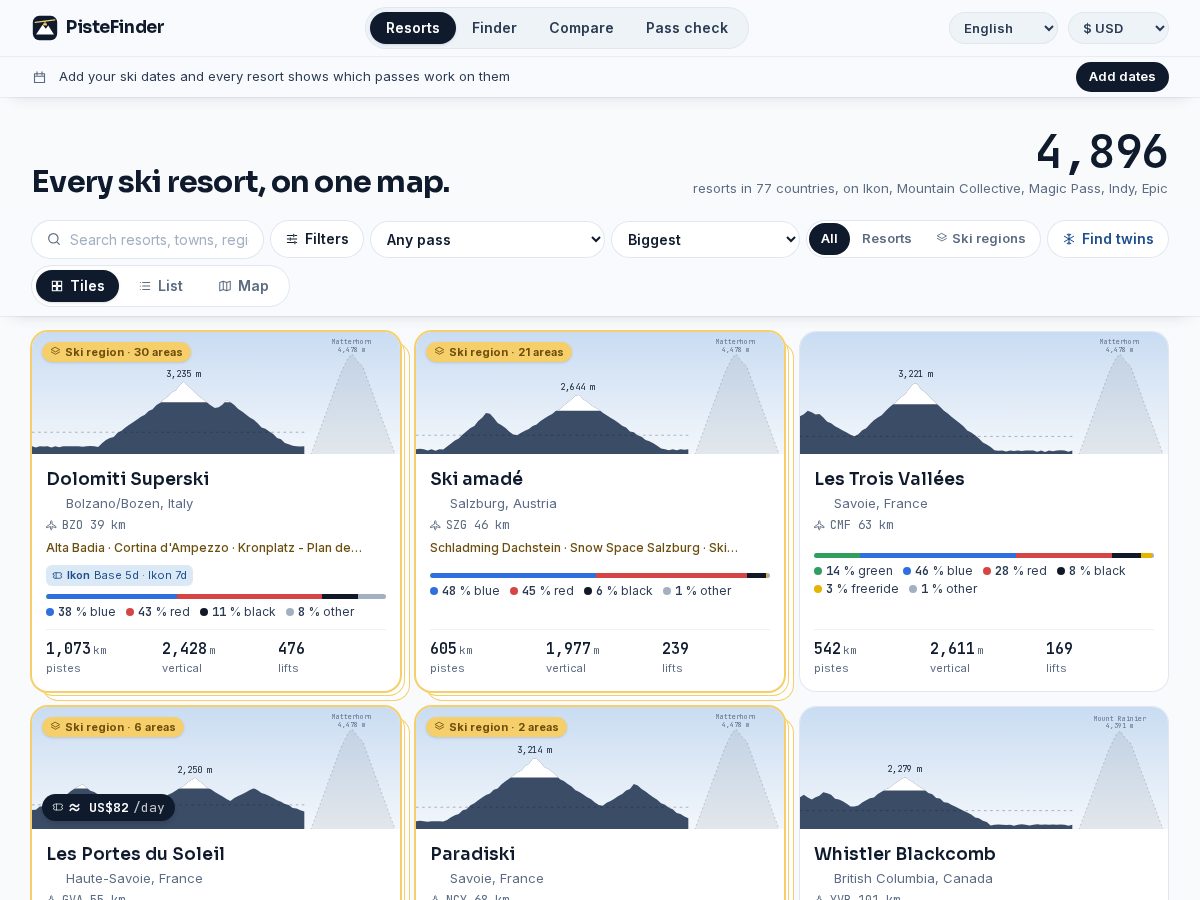Click the British Columbia, Canada location text

click(913, 879)
